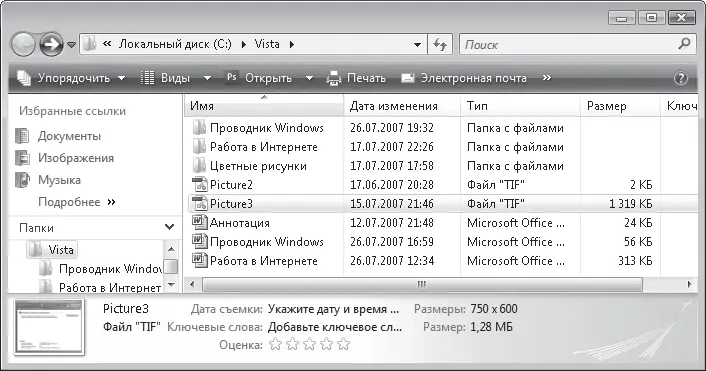Click folder tree scrollbar up arrow
Image resolution: width=706 pixels, height=371 pixels.
click(x=171, y=249)
